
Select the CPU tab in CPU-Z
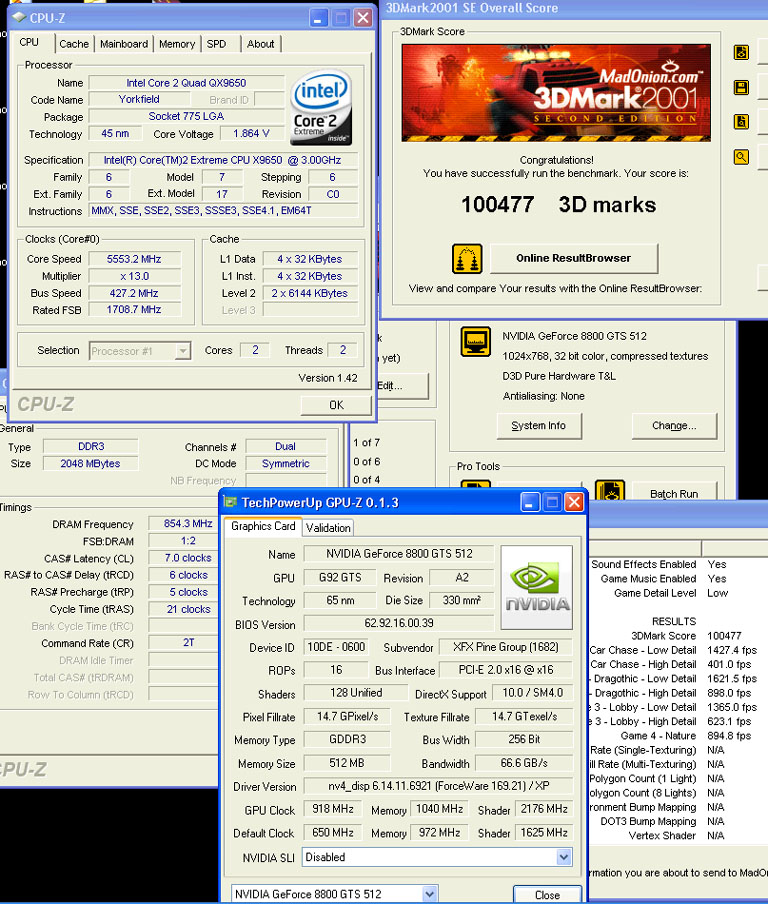pyautogui.click(x=29, y=43)
